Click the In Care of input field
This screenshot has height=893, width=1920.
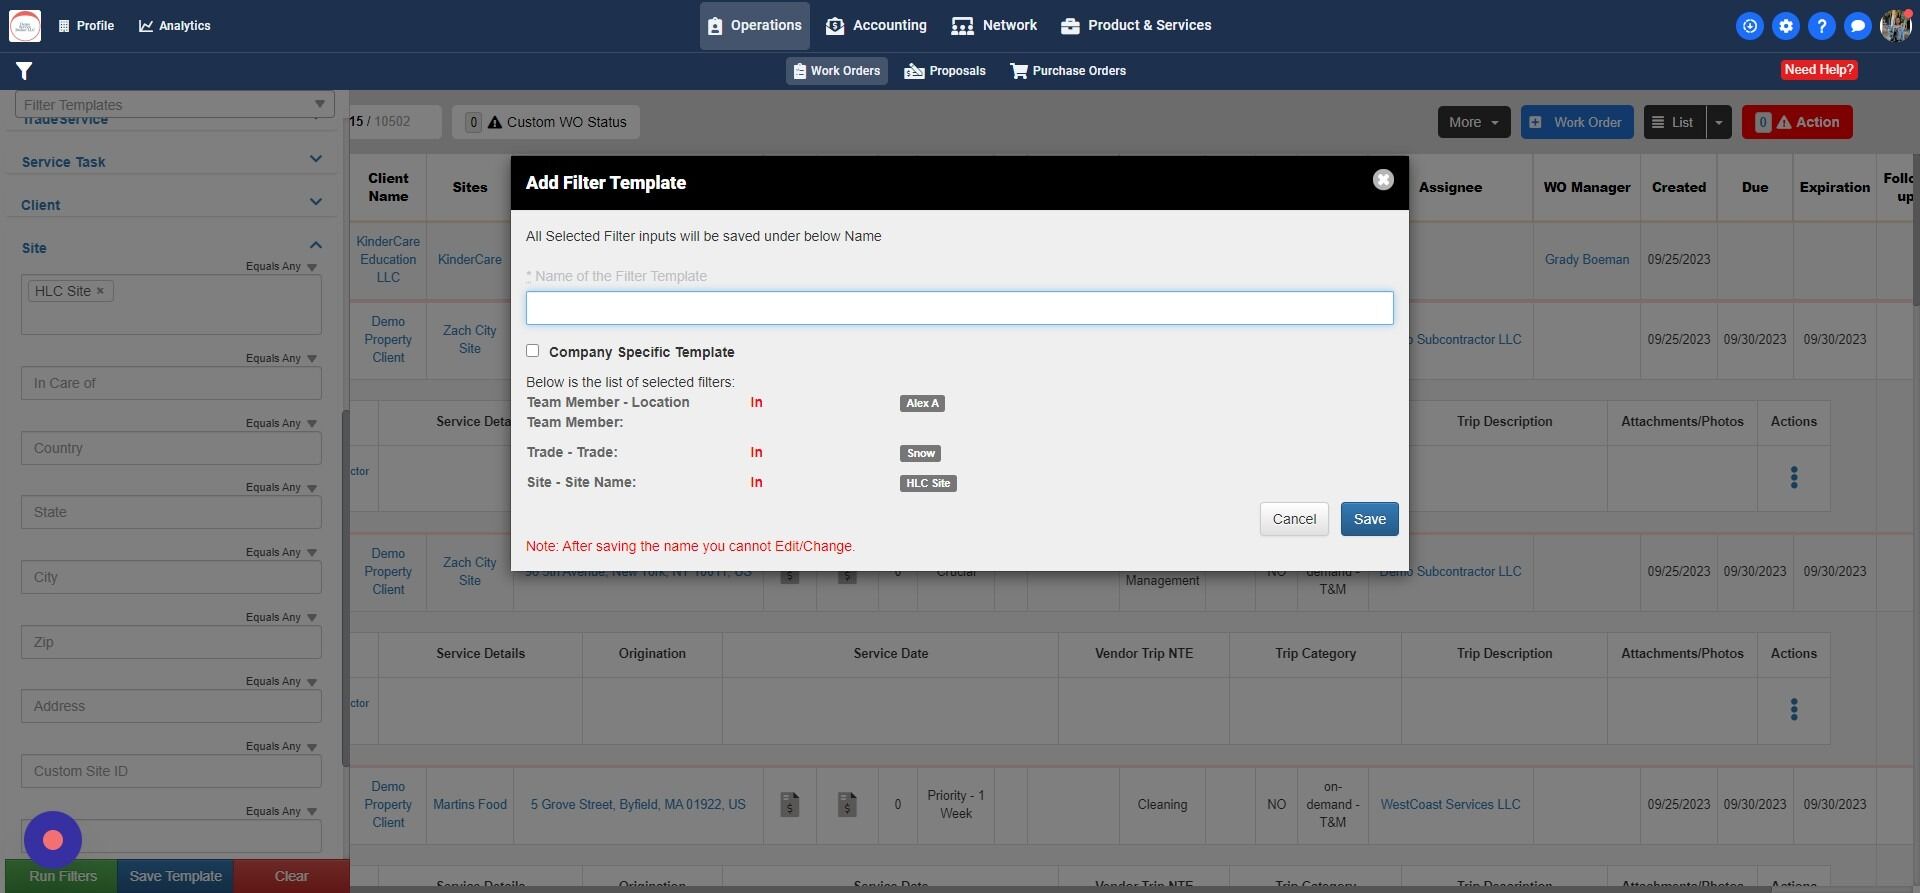pyautogui.click(x=171, y=383)
